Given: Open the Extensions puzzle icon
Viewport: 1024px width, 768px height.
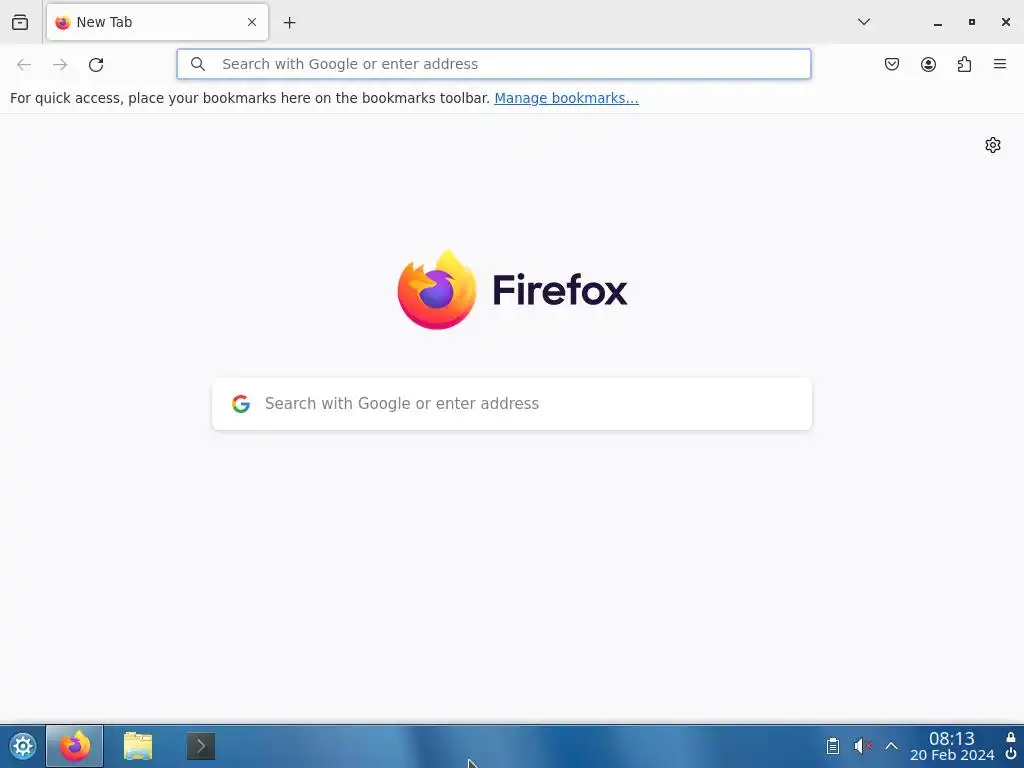Looking at the screenshot, I should tap(964, 64).
